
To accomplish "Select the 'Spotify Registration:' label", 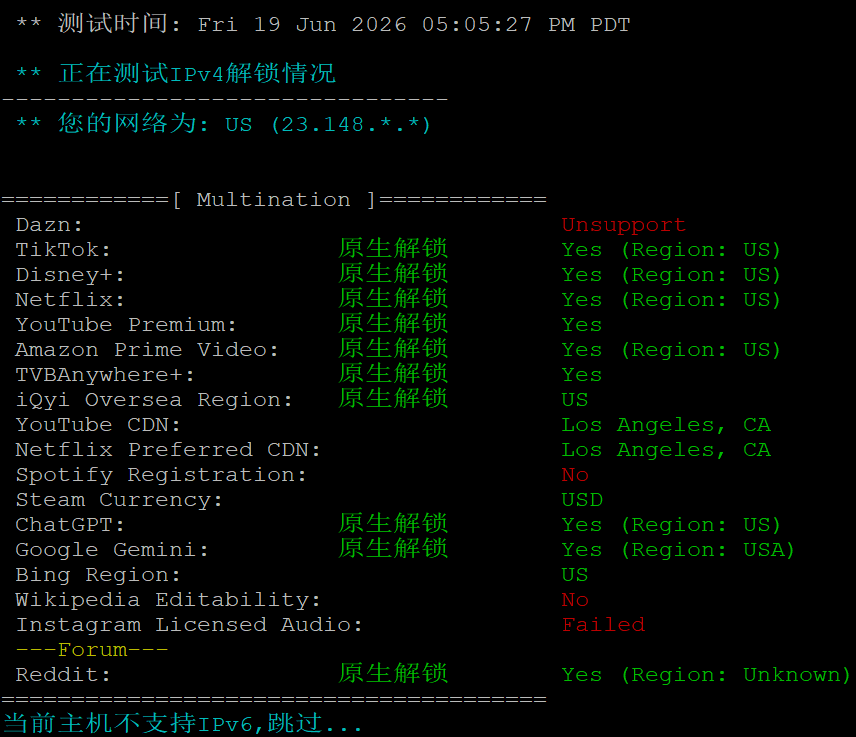I will [x=161, y=475].
